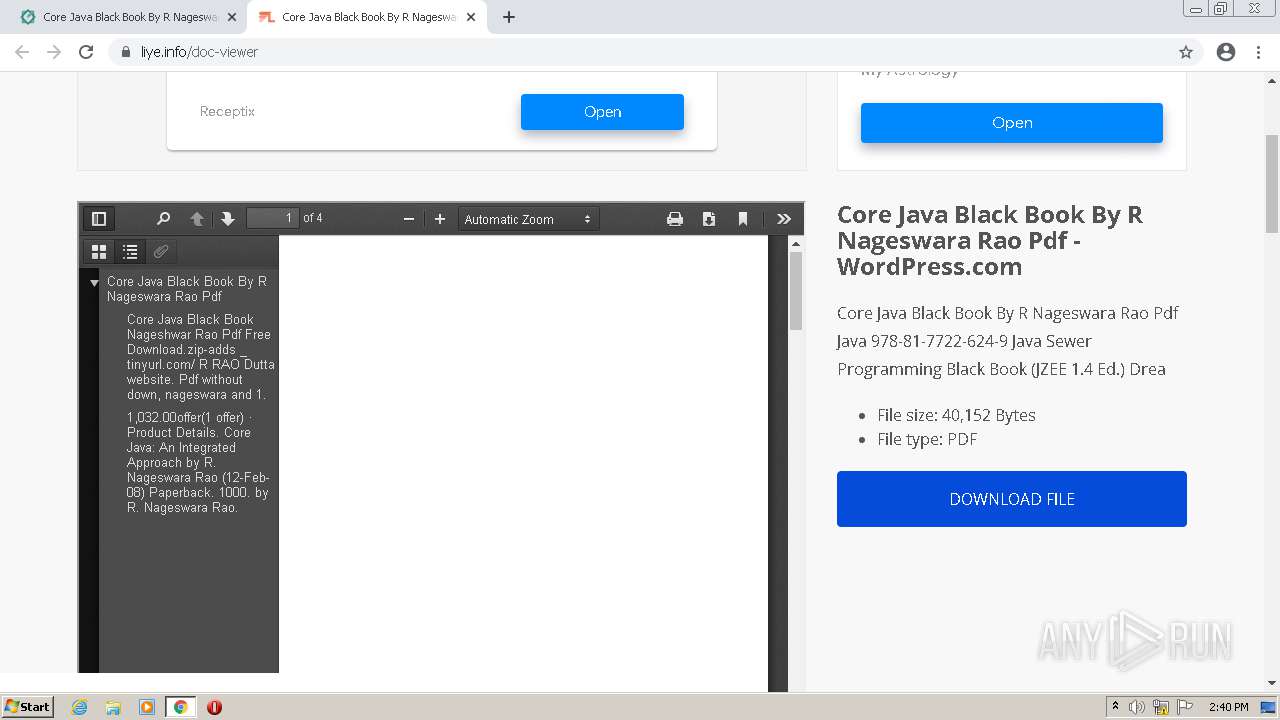
Task: Show document outline in sidebar
Action: click(x=130, y=252)
